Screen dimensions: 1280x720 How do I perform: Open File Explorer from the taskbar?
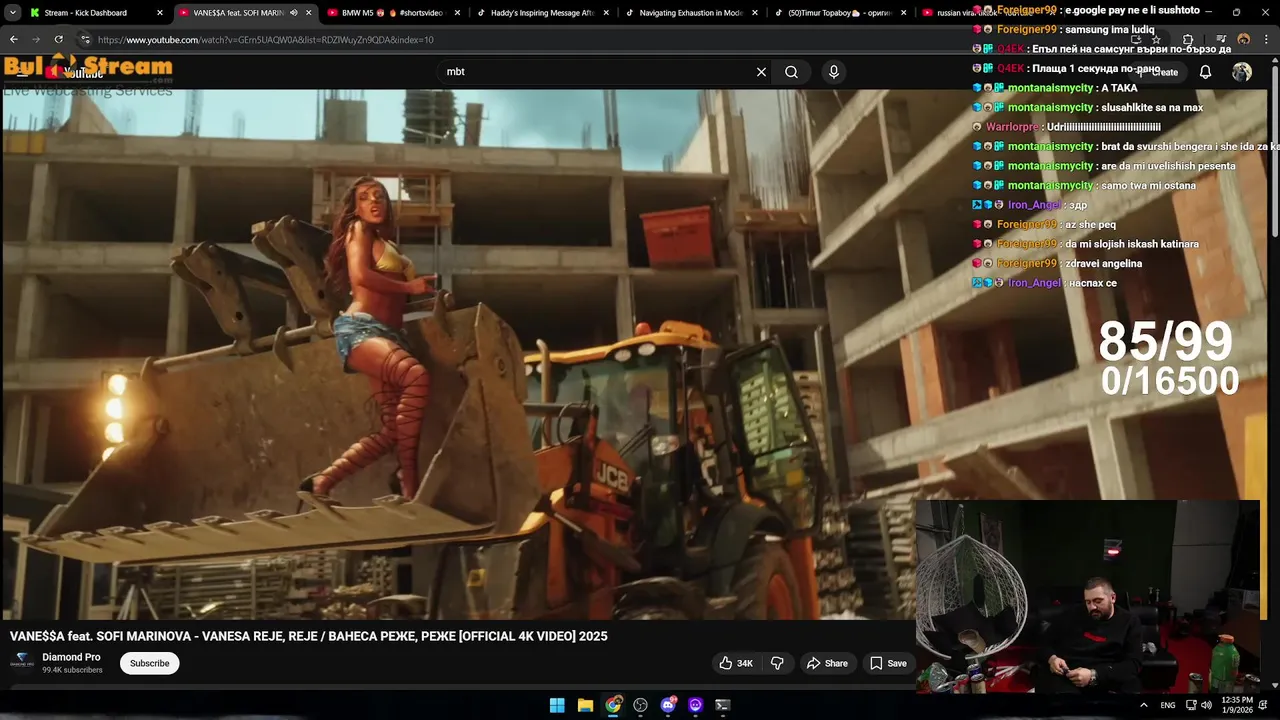[x=585, y=705]
